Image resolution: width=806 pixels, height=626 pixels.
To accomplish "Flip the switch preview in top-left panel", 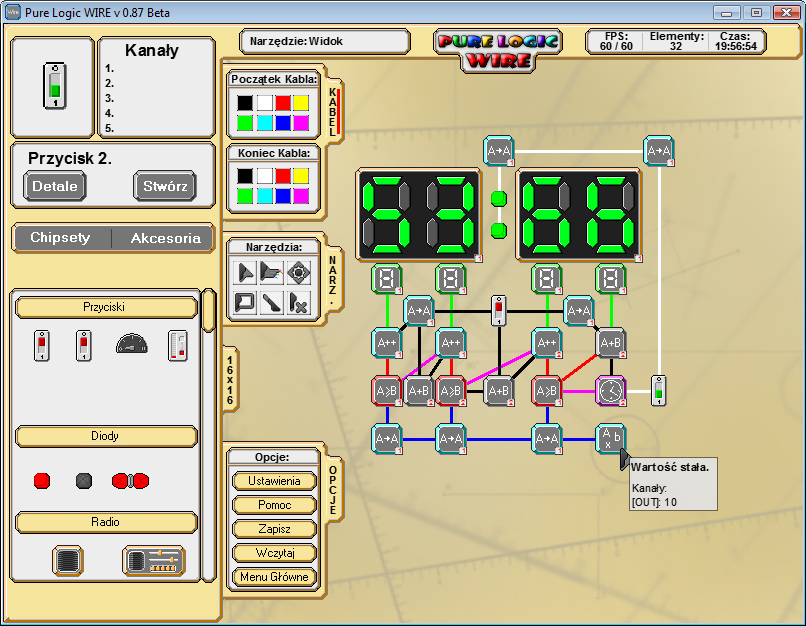I will click(x=53, y=87).
